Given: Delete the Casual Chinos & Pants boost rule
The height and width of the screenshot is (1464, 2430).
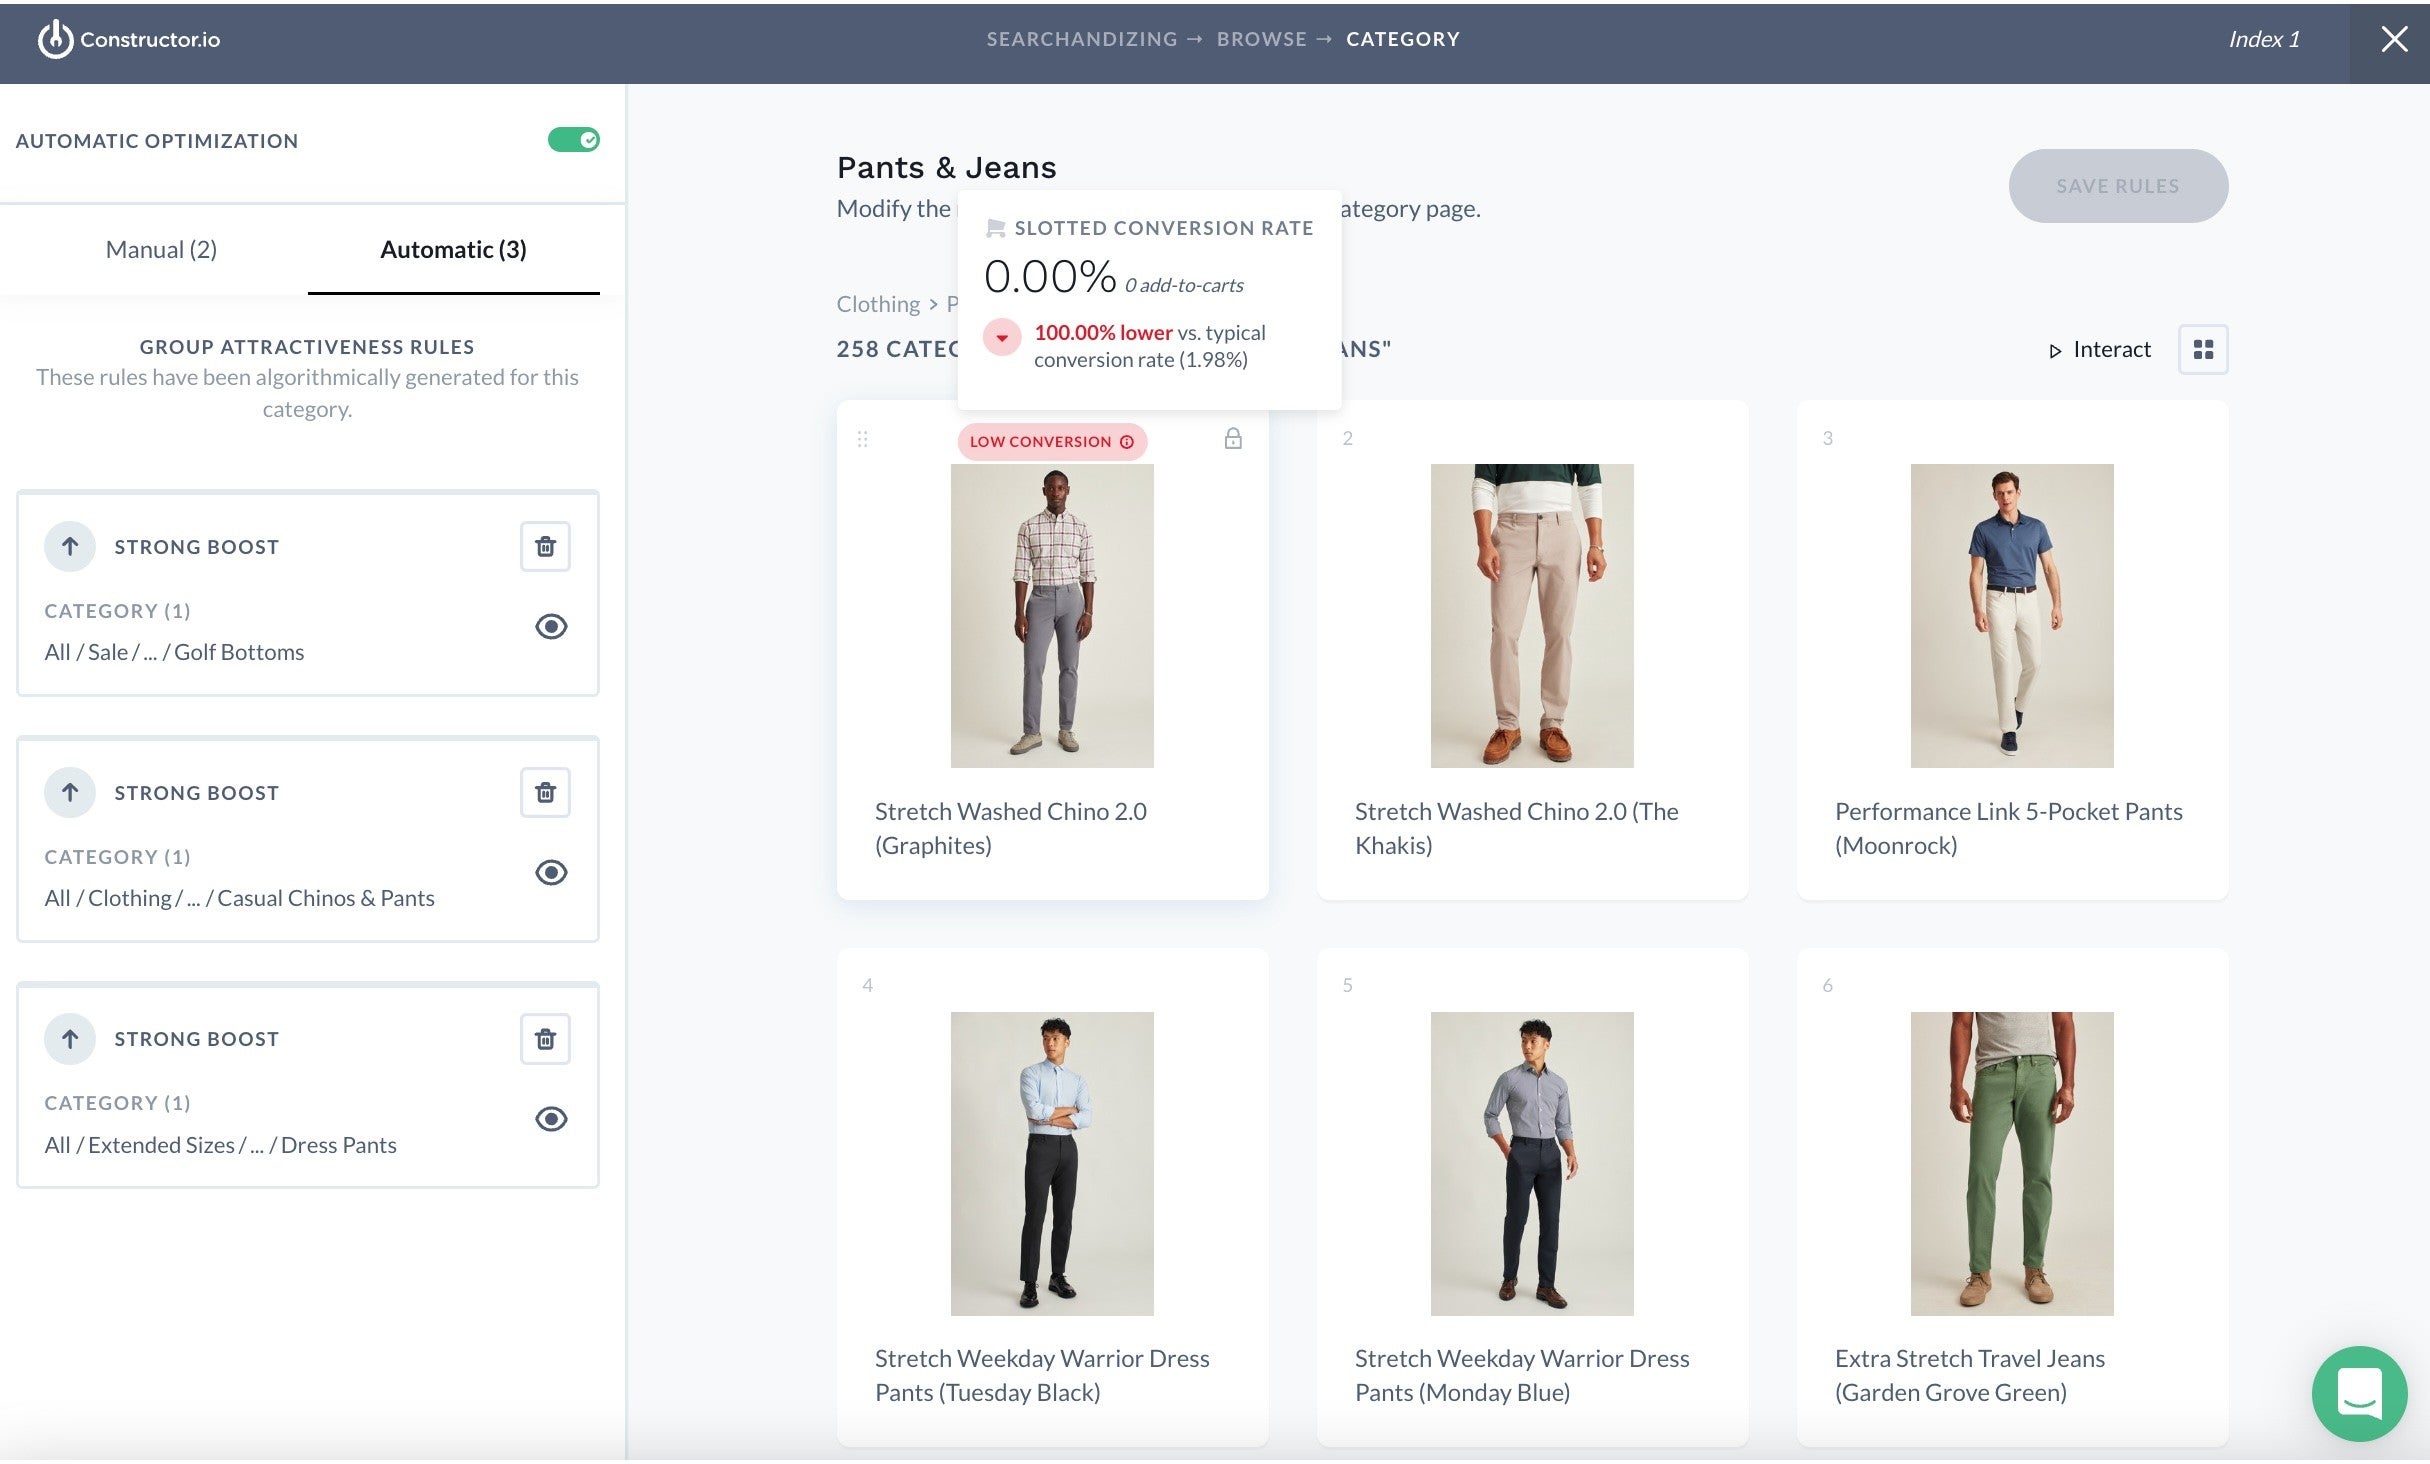Looking at the screenshot, I should tap(545, 793).
